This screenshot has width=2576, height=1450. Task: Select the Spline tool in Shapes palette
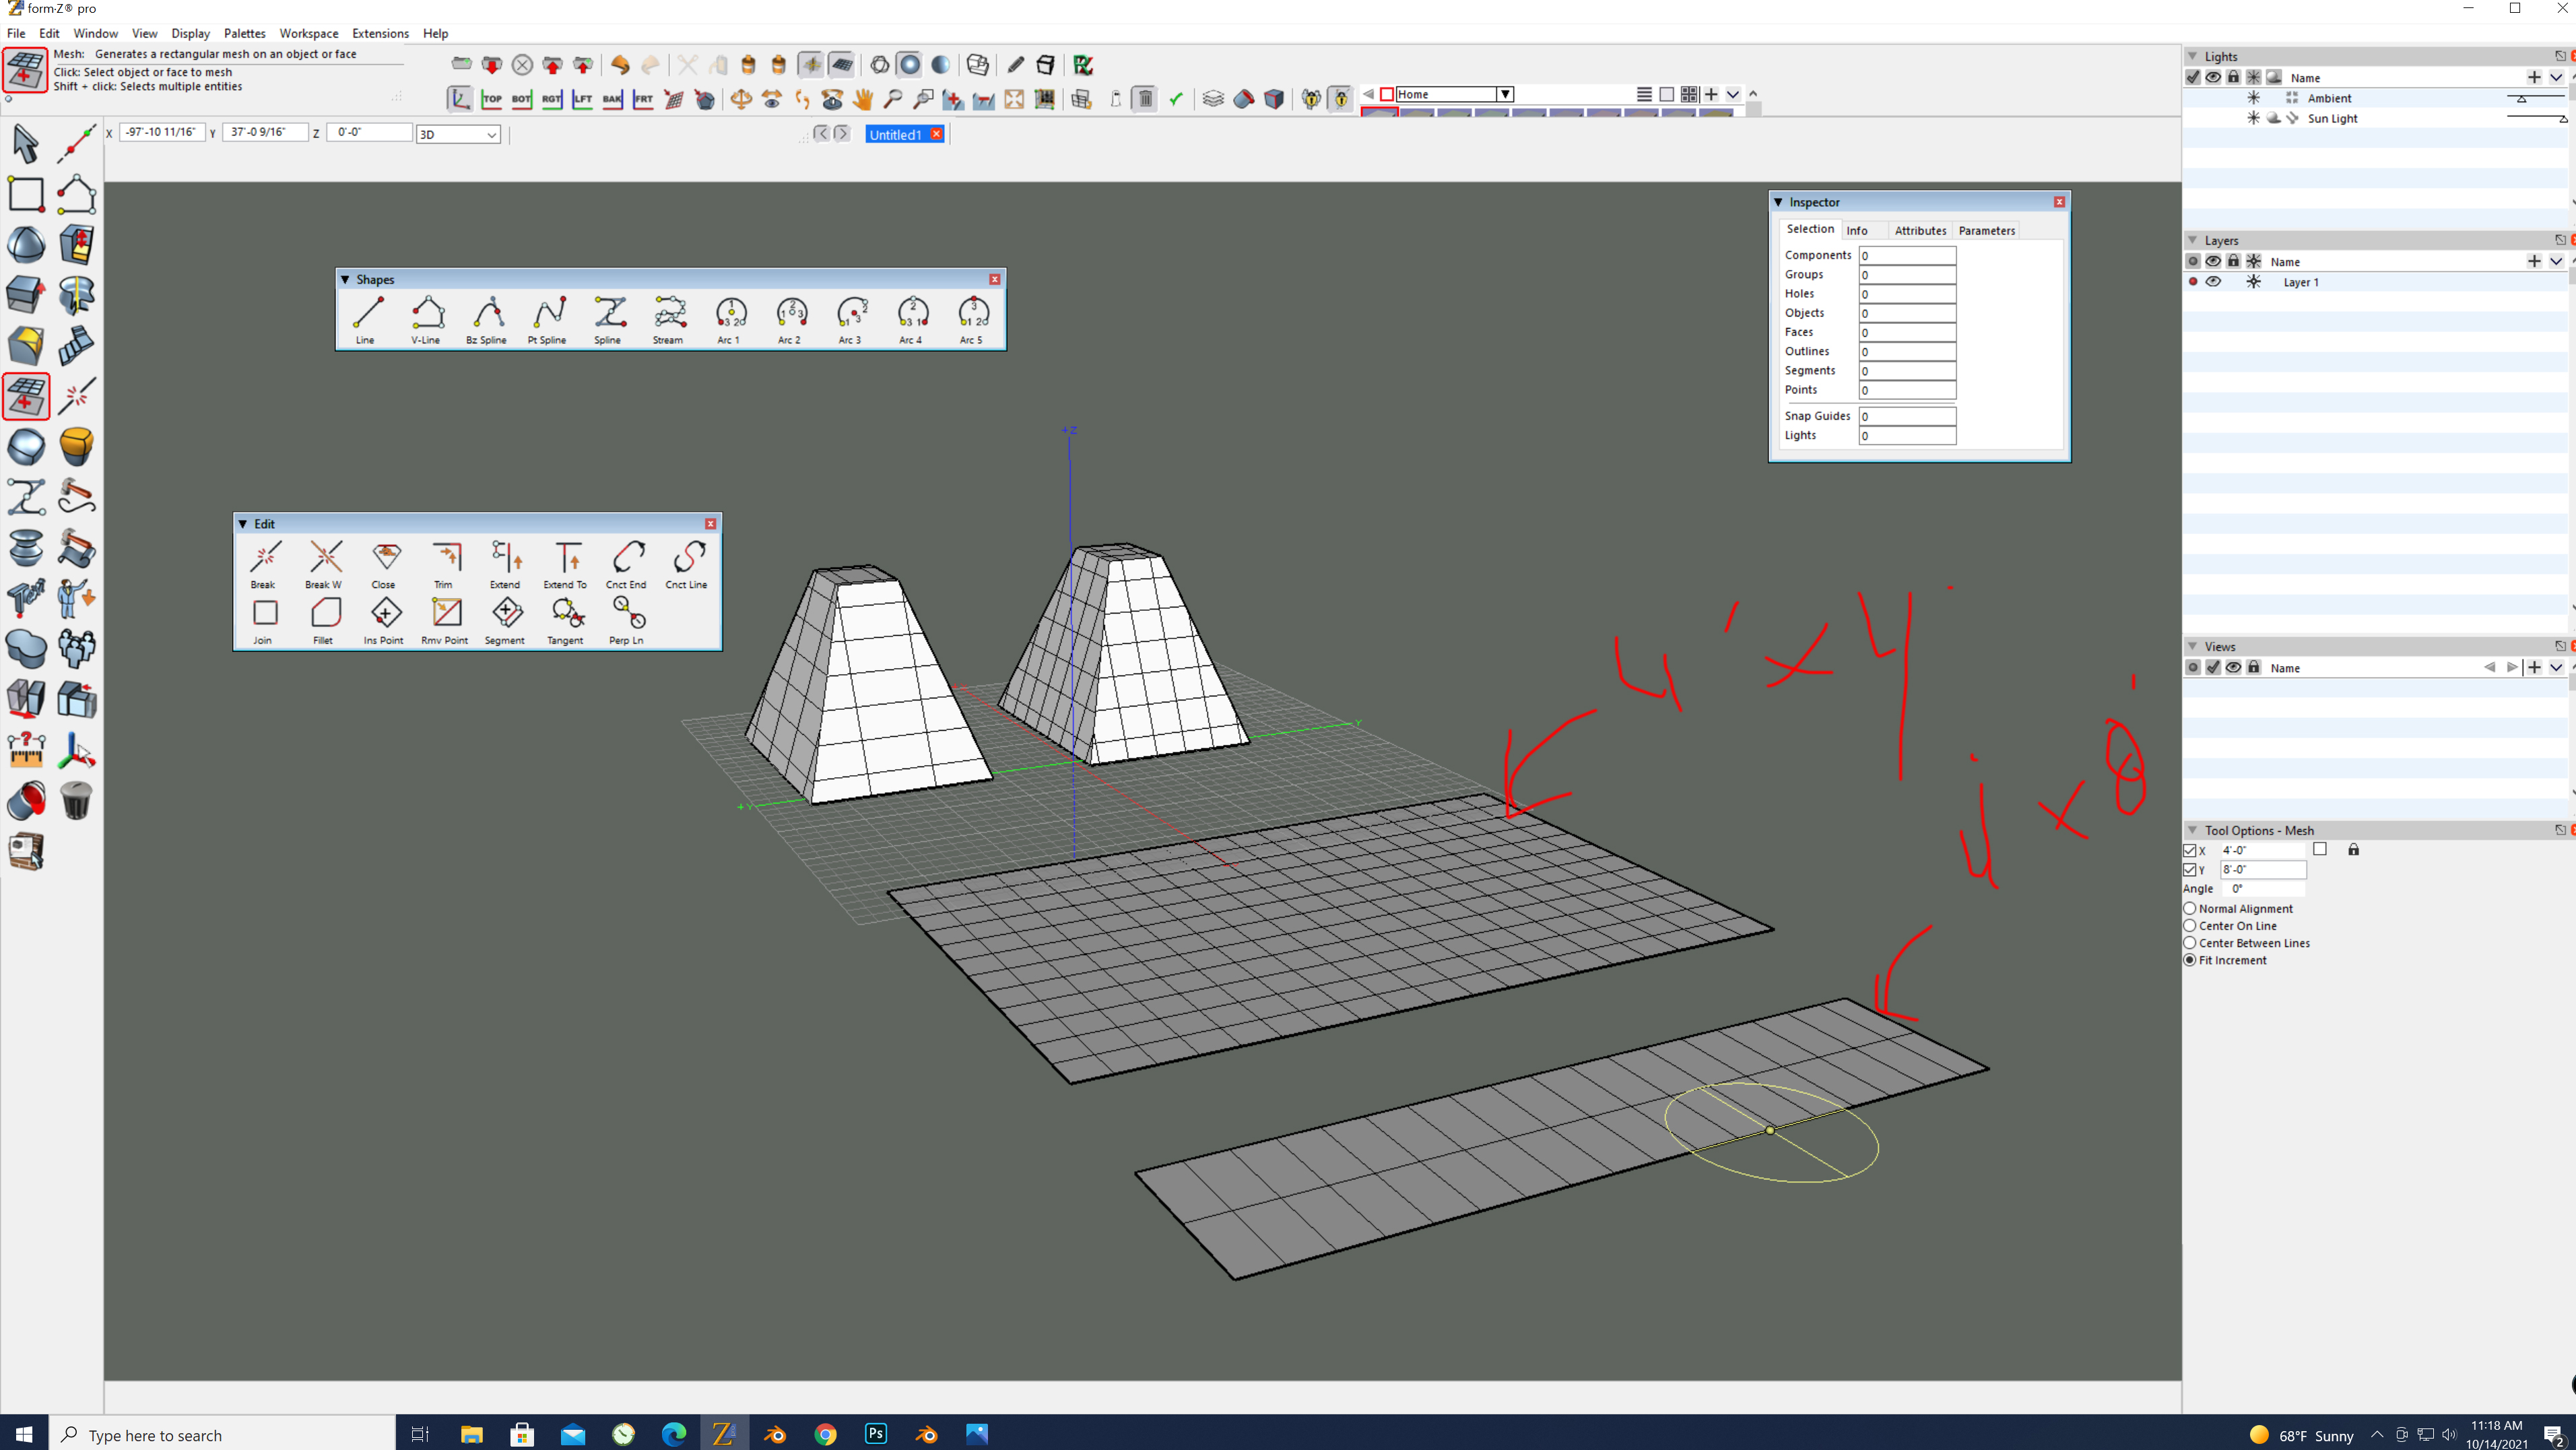click(x=609, y=319)
